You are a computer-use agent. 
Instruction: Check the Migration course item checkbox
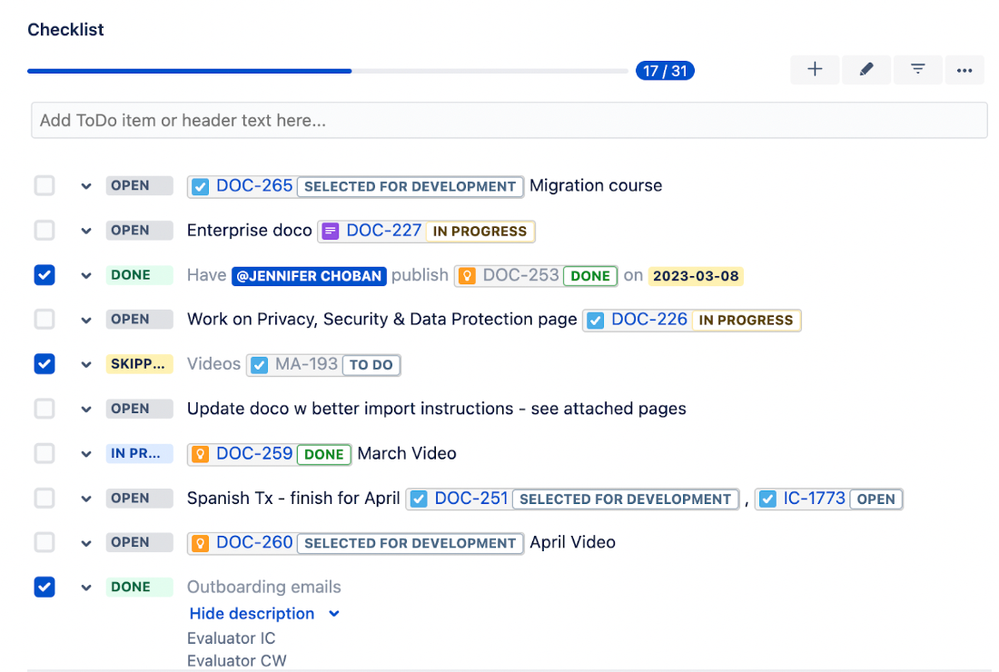pos(44,185)
